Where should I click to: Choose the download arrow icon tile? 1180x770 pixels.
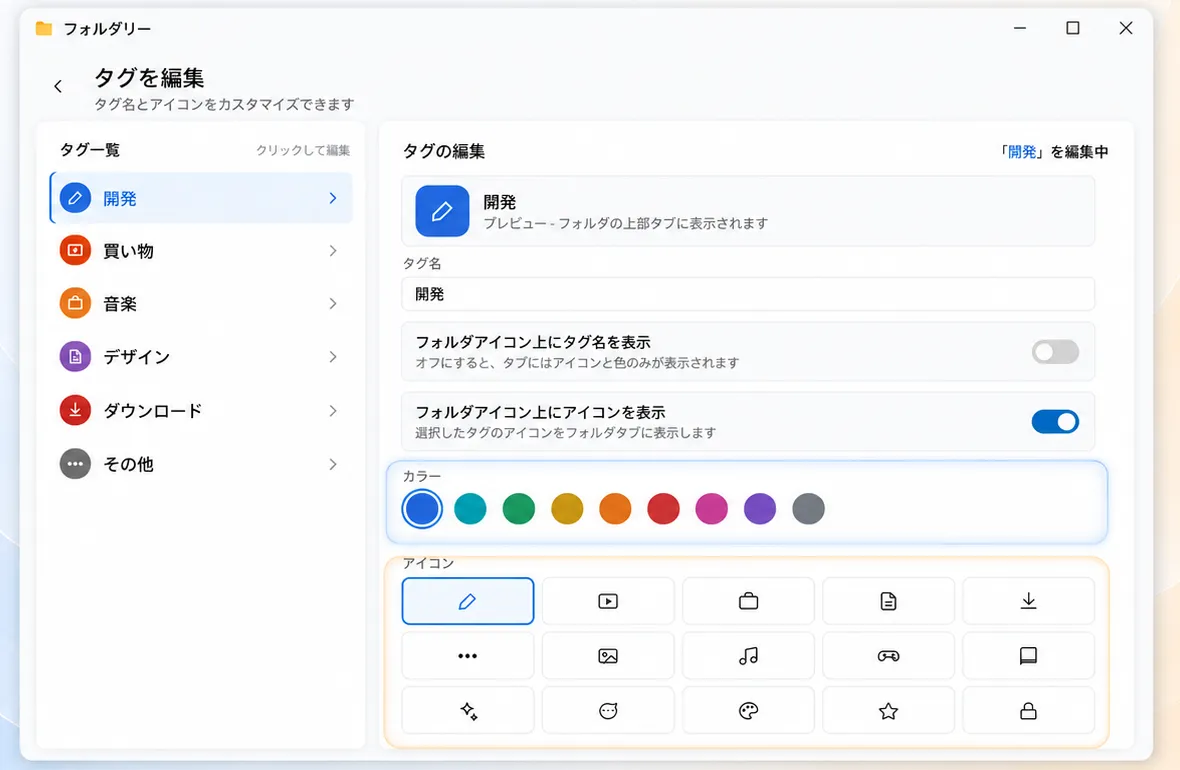pyautogui.click(x=1028, y=601)
